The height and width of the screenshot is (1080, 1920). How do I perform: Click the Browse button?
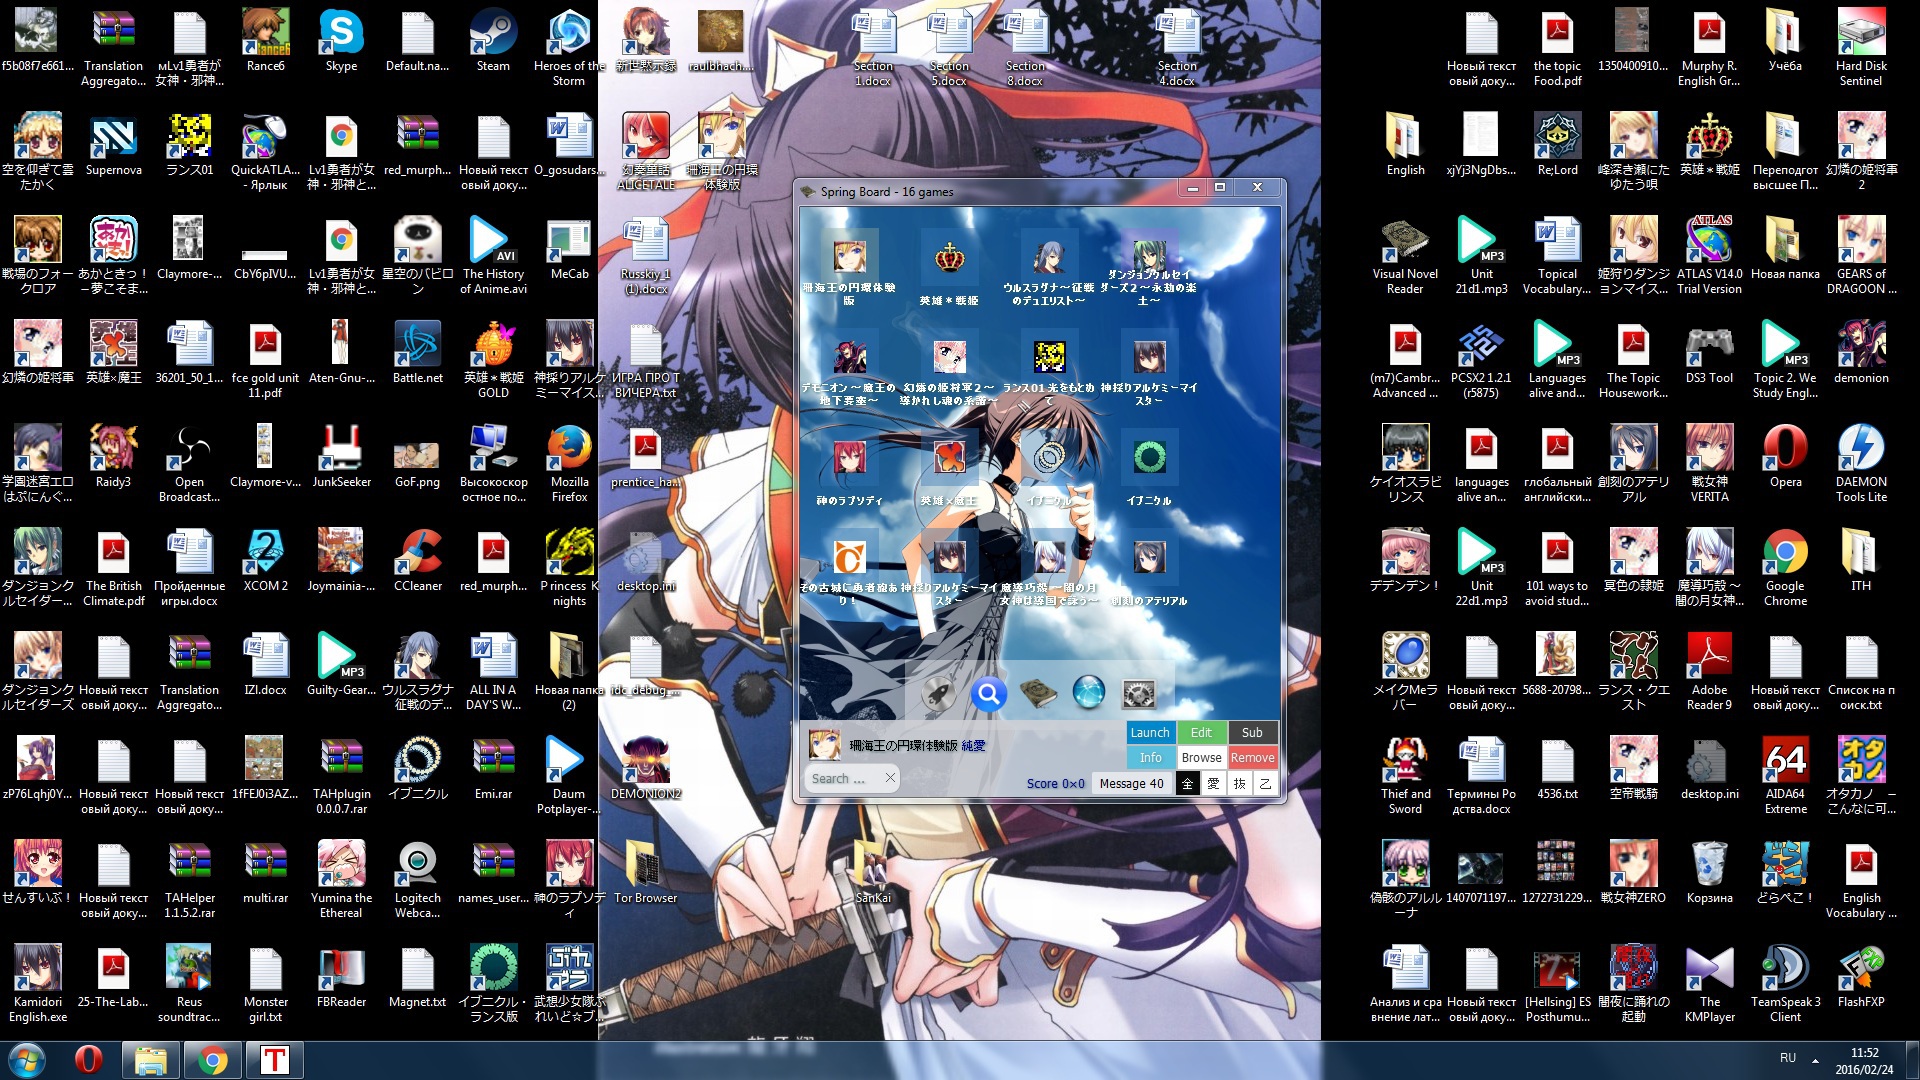(1201, 757)
